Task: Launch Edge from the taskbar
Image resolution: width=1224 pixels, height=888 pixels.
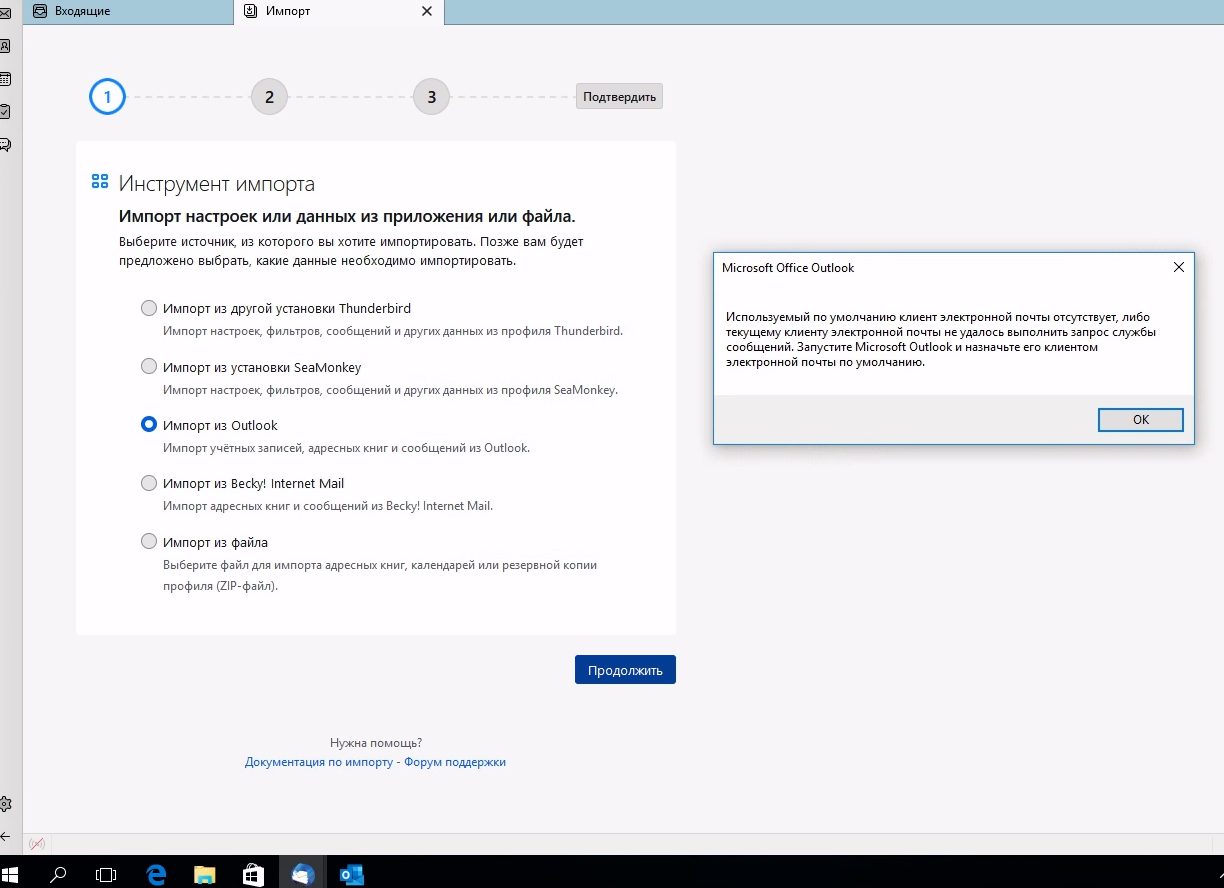Action: 156,875
